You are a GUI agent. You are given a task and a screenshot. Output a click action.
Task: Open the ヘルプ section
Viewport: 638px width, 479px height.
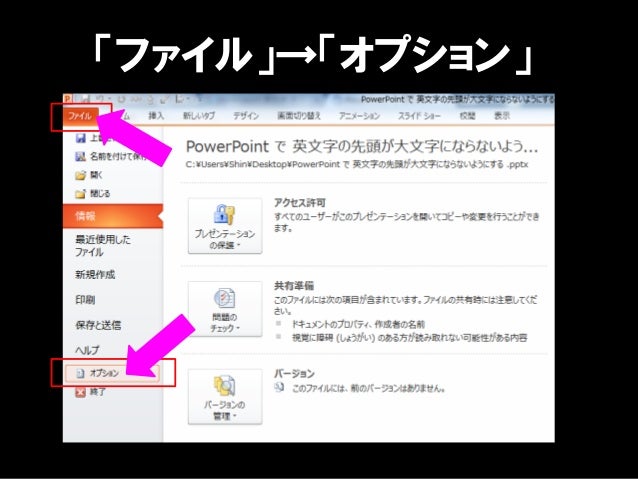pos(87,350)
